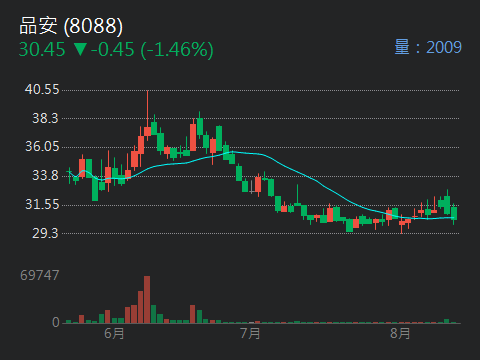Viewport: 480px width, 360px height.
Task: Select the 36.05 price axis label
Action: point(42,146)
